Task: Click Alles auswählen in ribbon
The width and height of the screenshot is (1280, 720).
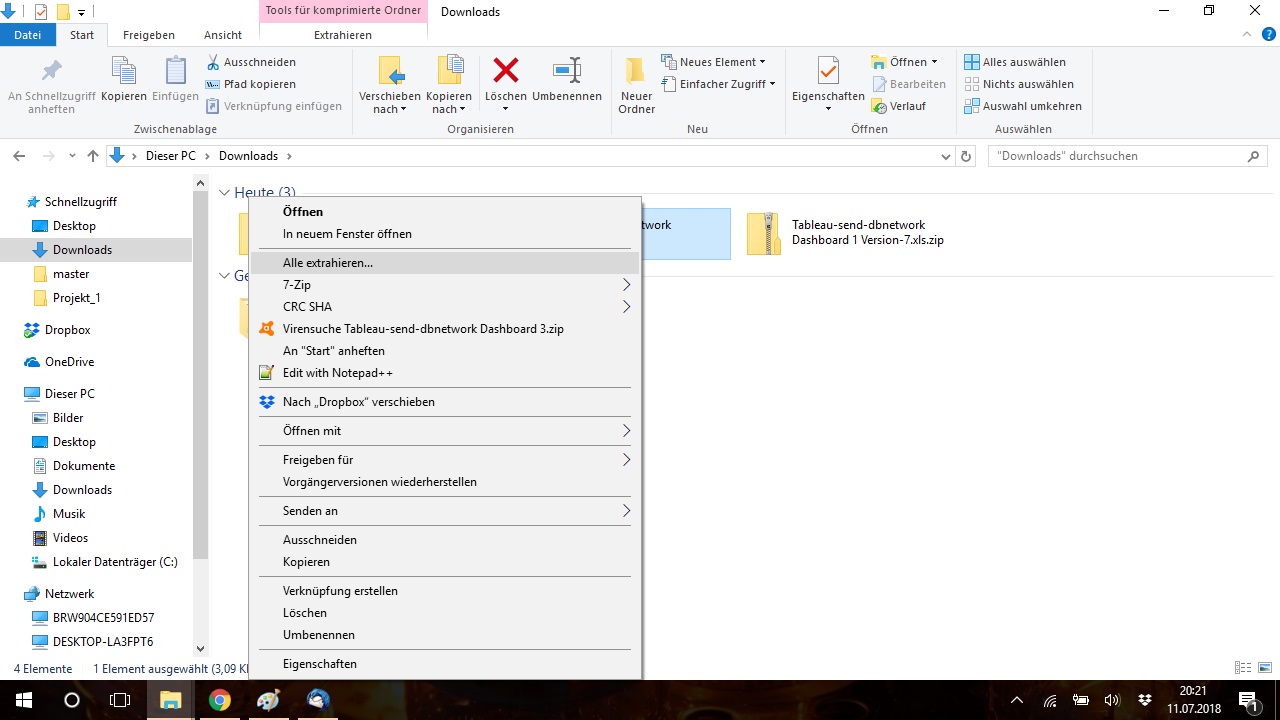Action: click(x=1023, y=62)
